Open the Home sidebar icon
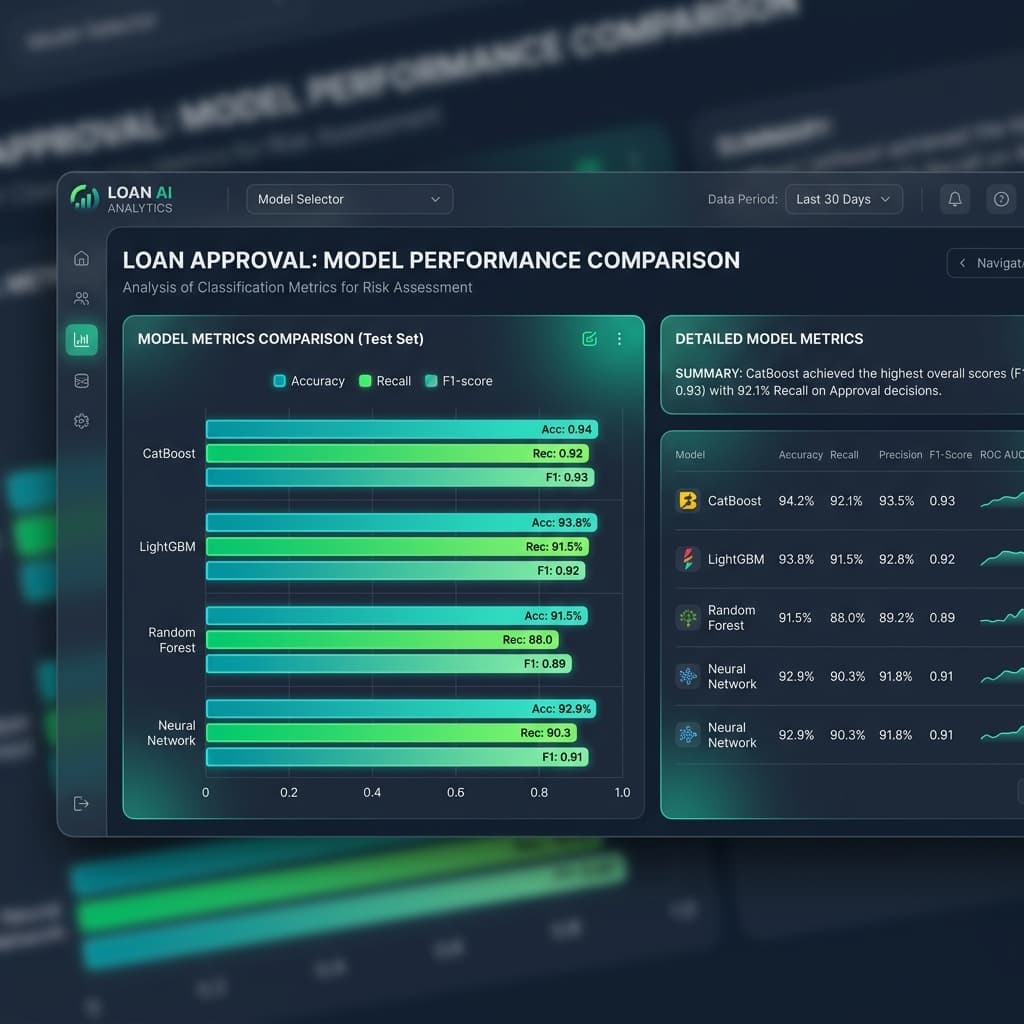This screenshot has height=1024, width=1024. pos(82,258)
